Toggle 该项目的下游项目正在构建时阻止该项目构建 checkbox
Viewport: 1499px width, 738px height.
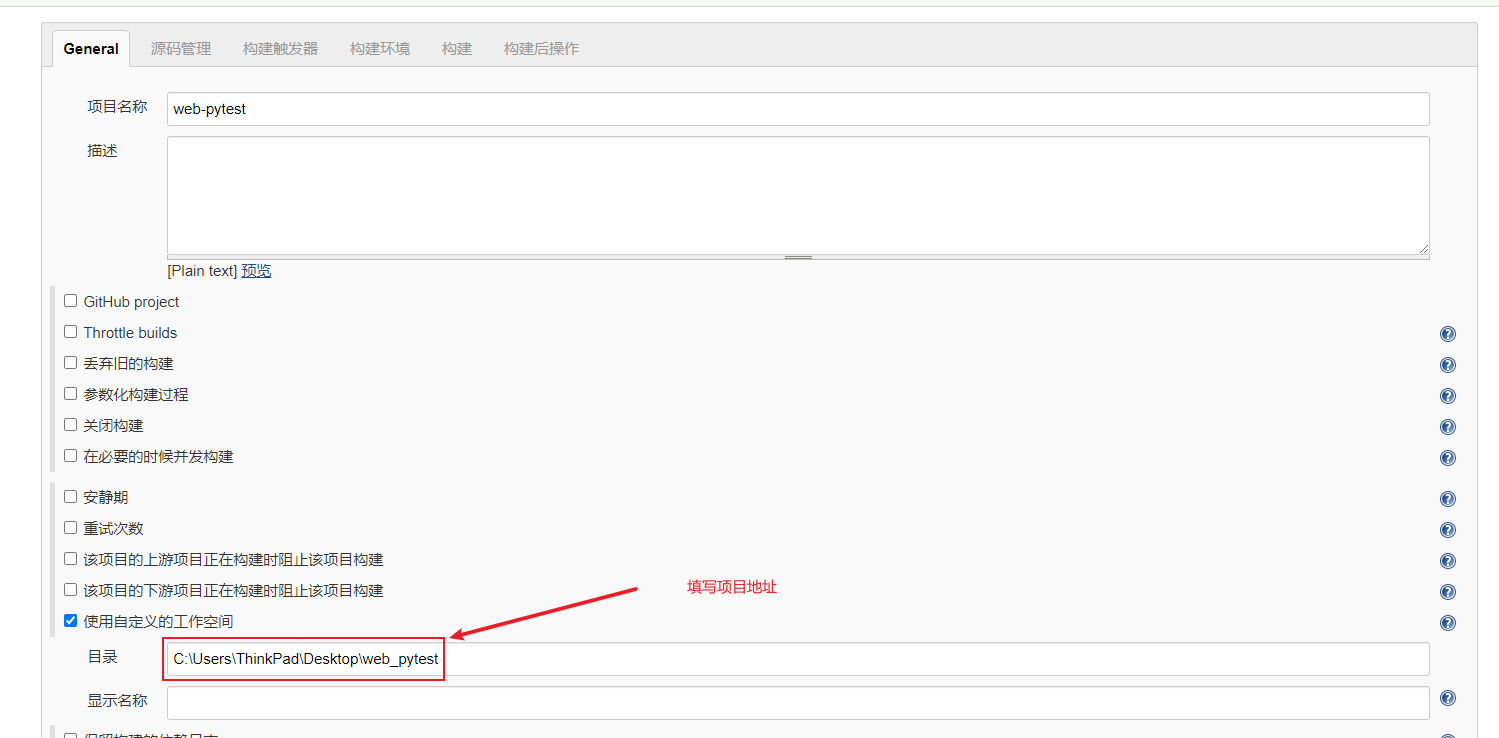(70, 589)
